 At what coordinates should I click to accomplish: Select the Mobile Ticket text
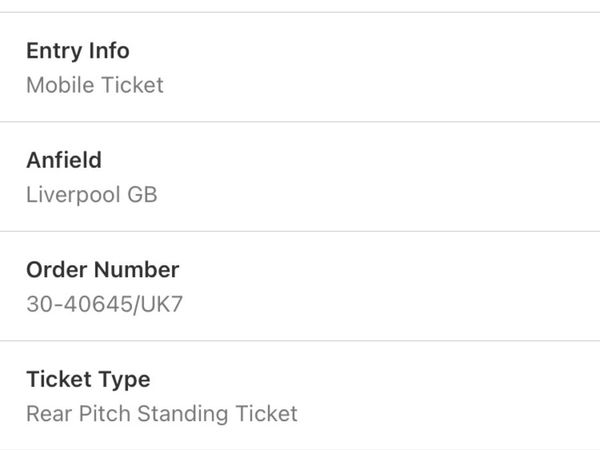coord(95,85)
